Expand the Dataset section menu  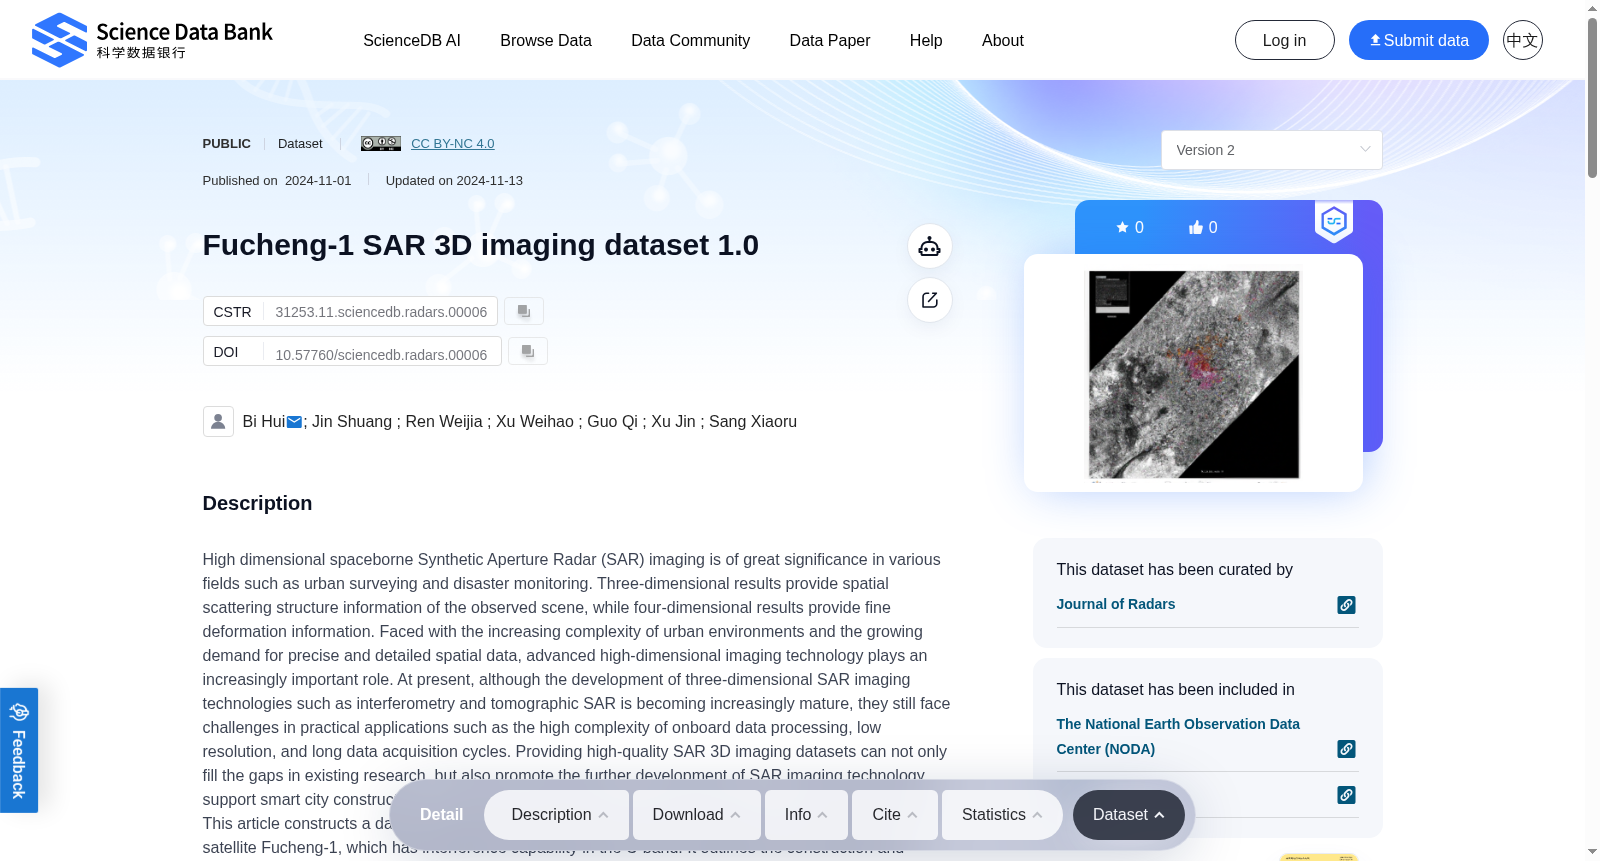(x=1128, y=815)
